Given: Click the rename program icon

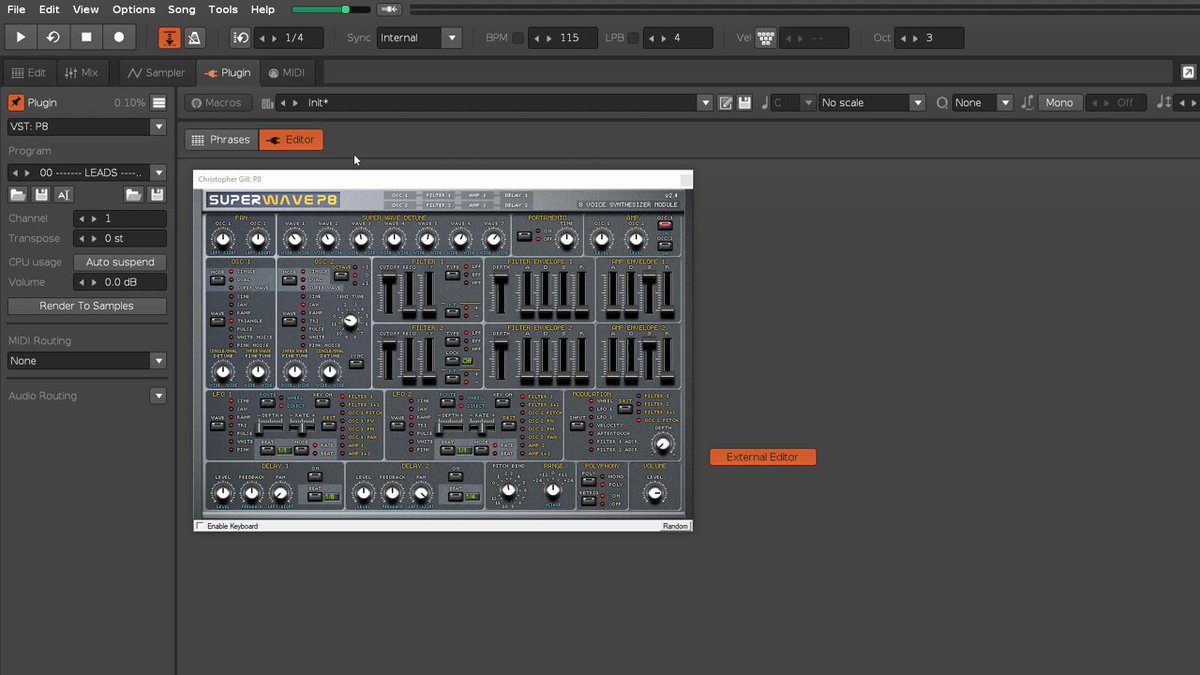Looking at the screenshot, I should (63, 195).
